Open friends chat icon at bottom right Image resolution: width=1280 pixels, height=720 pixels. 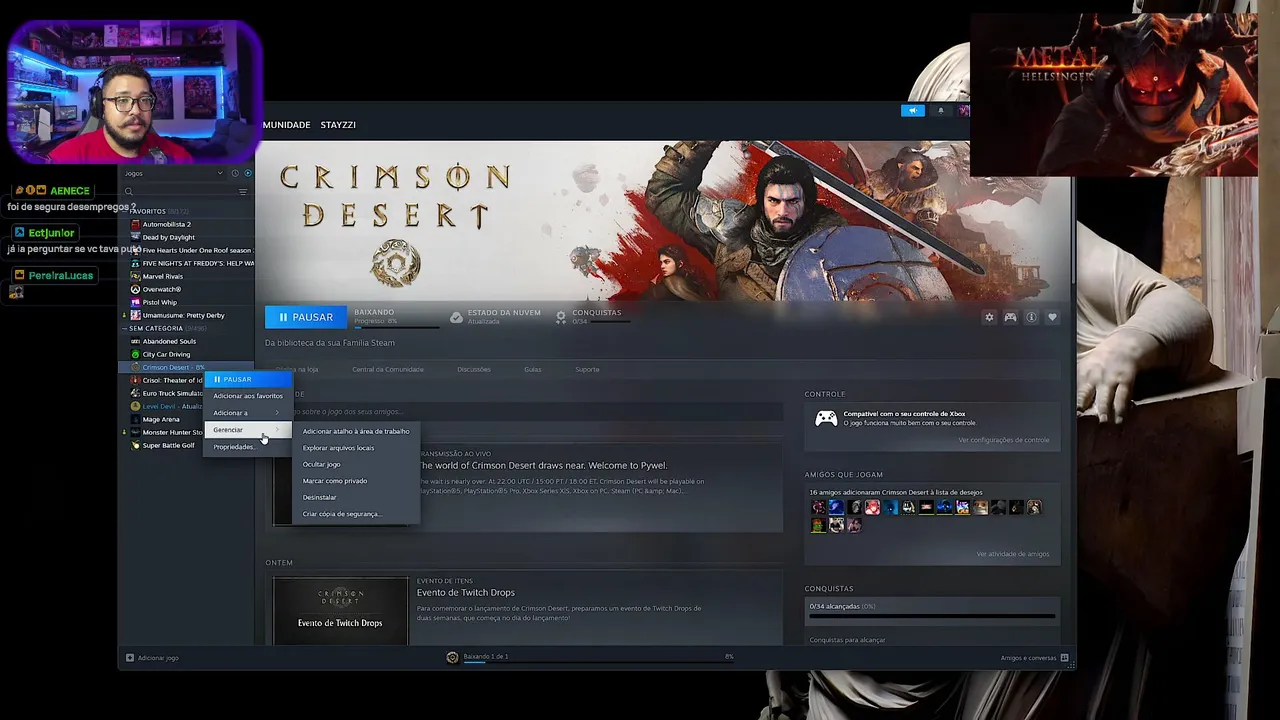point(1064,658)
